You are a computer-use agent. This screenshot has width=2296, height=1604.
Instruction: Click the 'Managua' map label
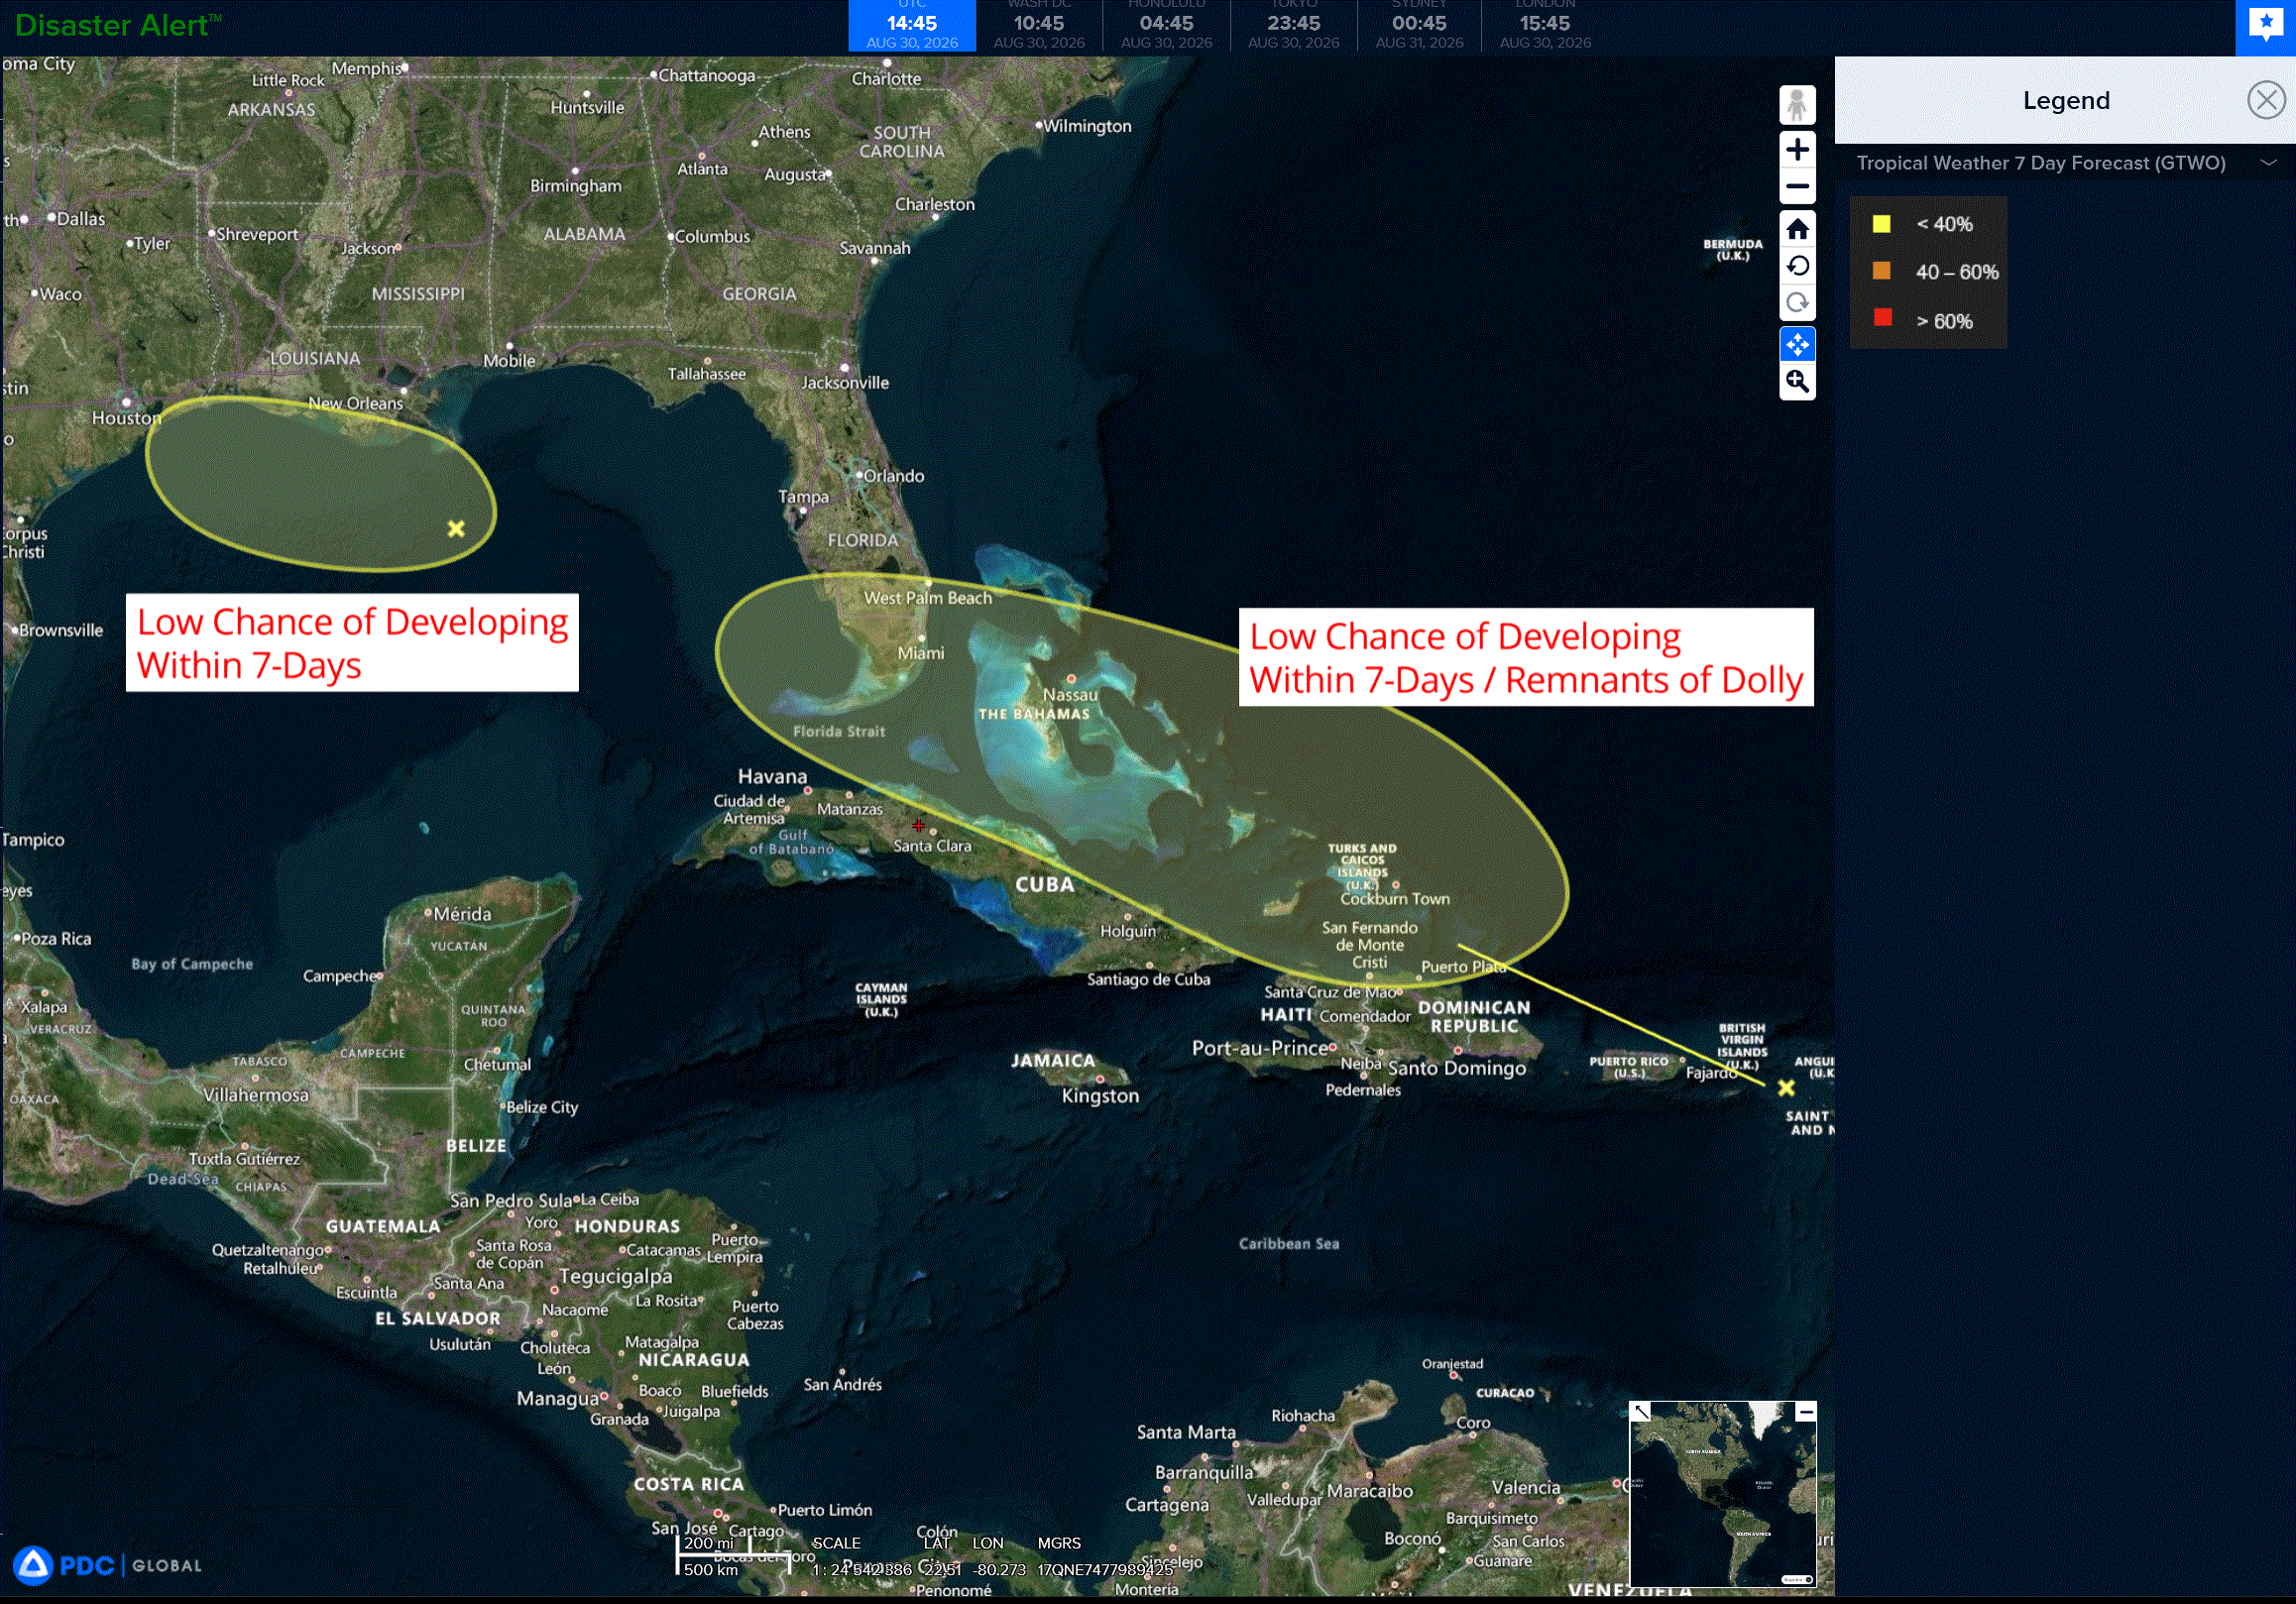pyautogui.click(x=558, y=1399)
